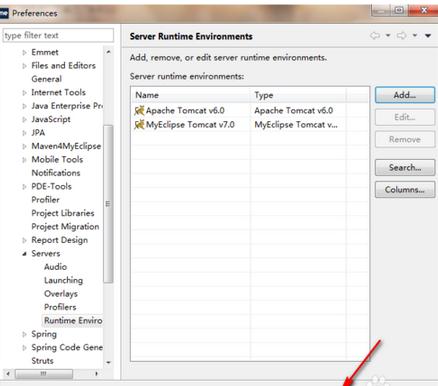Viewport: 438px width, 386px height.
Task: Click tree horizontal scrollbar right arrow
Action: 96,374
